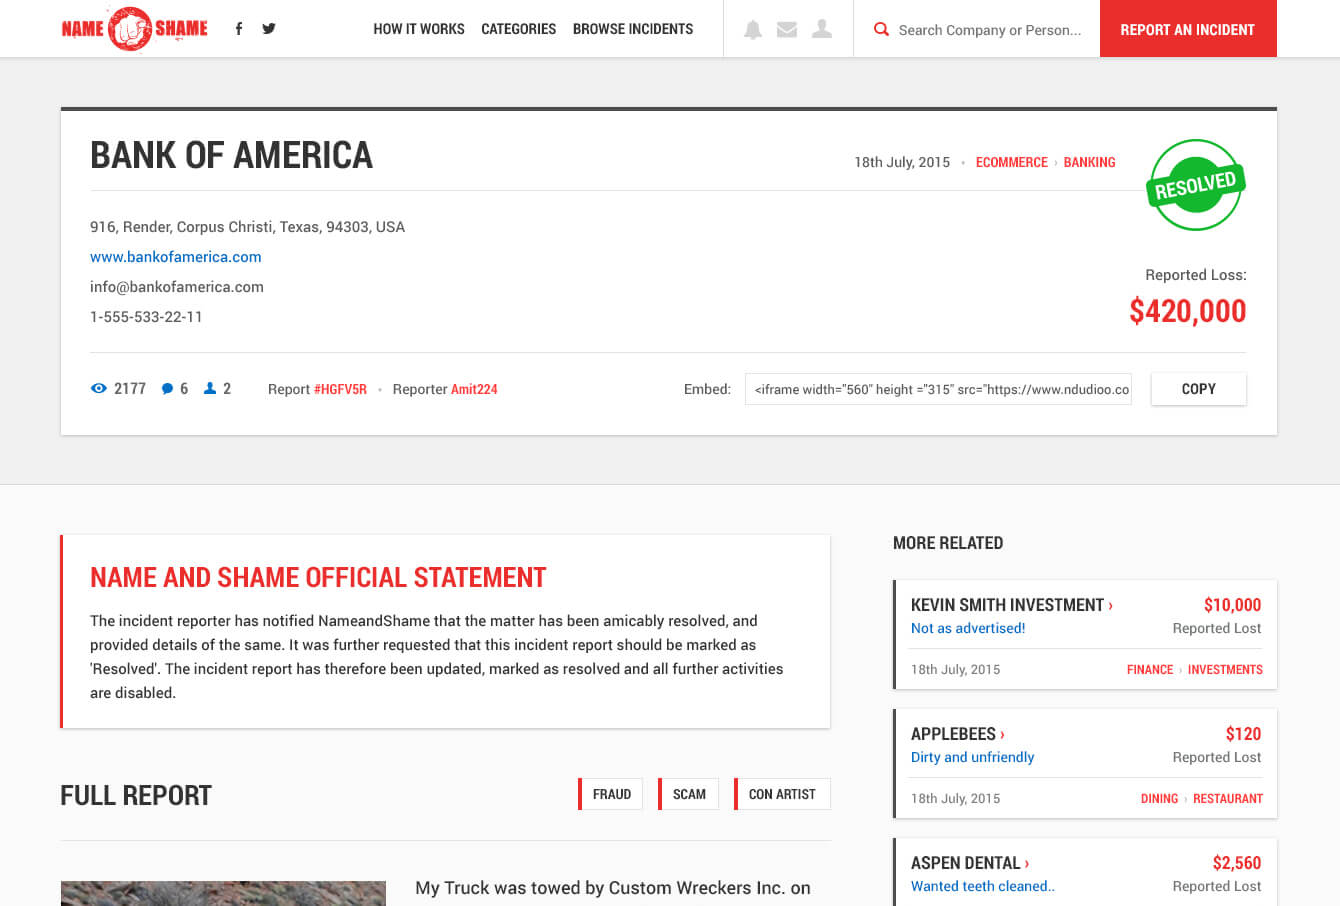Open How It Works menu
This screenshot has height=906, width=1340.
pyautogui.click(x=419, y=29)
